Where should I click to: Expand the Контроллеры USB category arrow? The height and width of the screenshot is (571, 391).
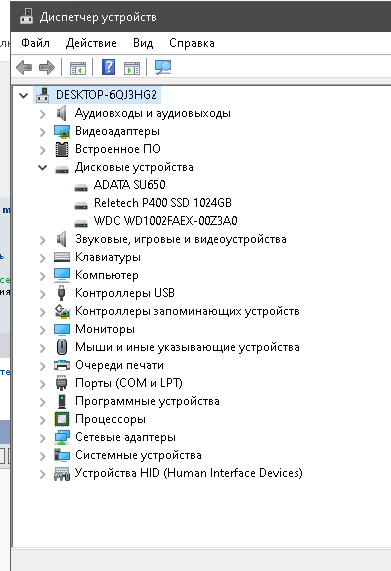[43, 294]
